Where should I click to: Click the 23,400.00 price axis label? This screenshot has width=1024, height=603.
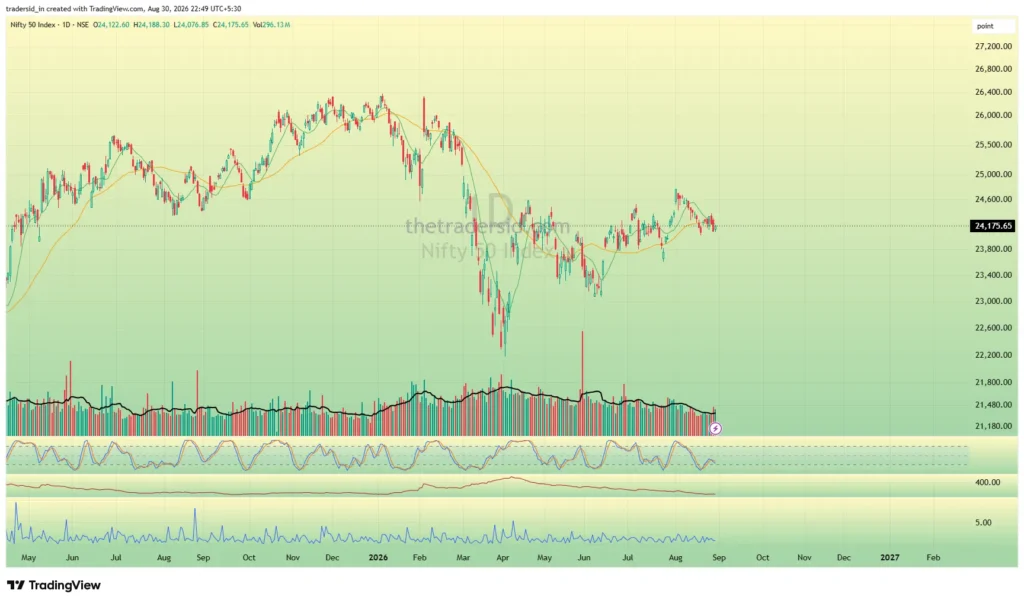[993, 275]
